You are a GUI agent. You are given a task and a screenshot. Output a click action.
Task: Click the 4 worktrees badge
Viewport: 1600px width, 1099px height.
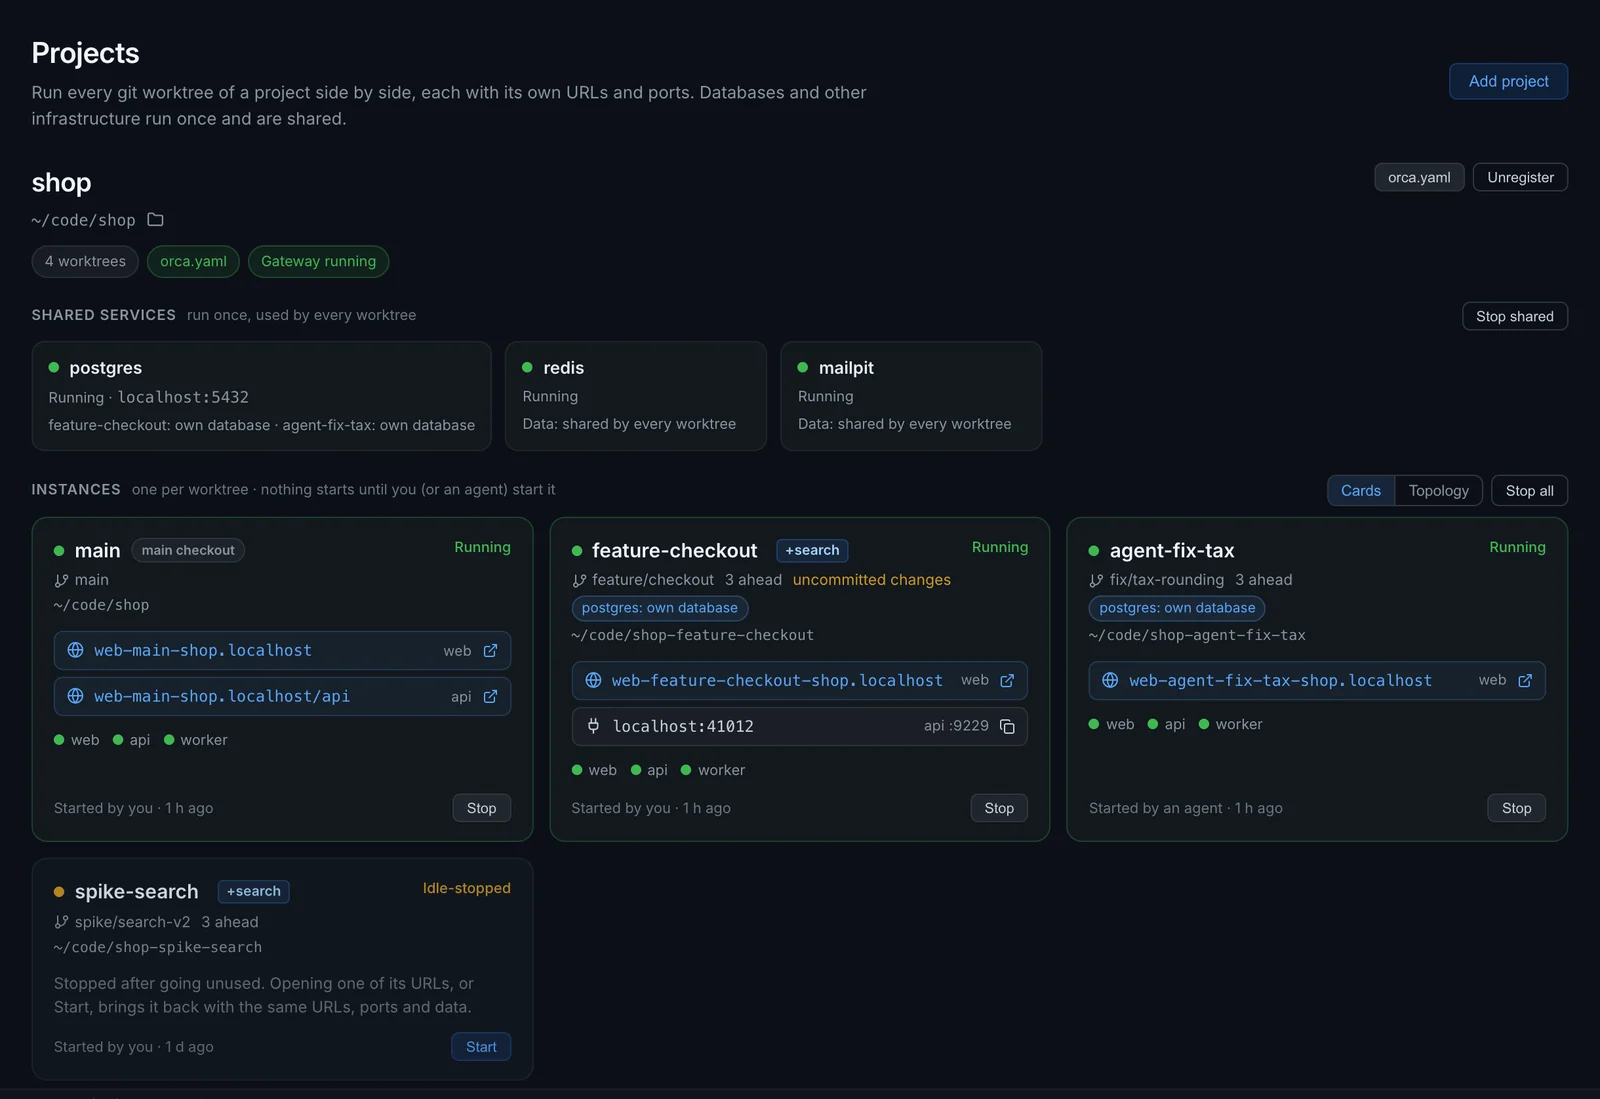(x=85, y=262)
